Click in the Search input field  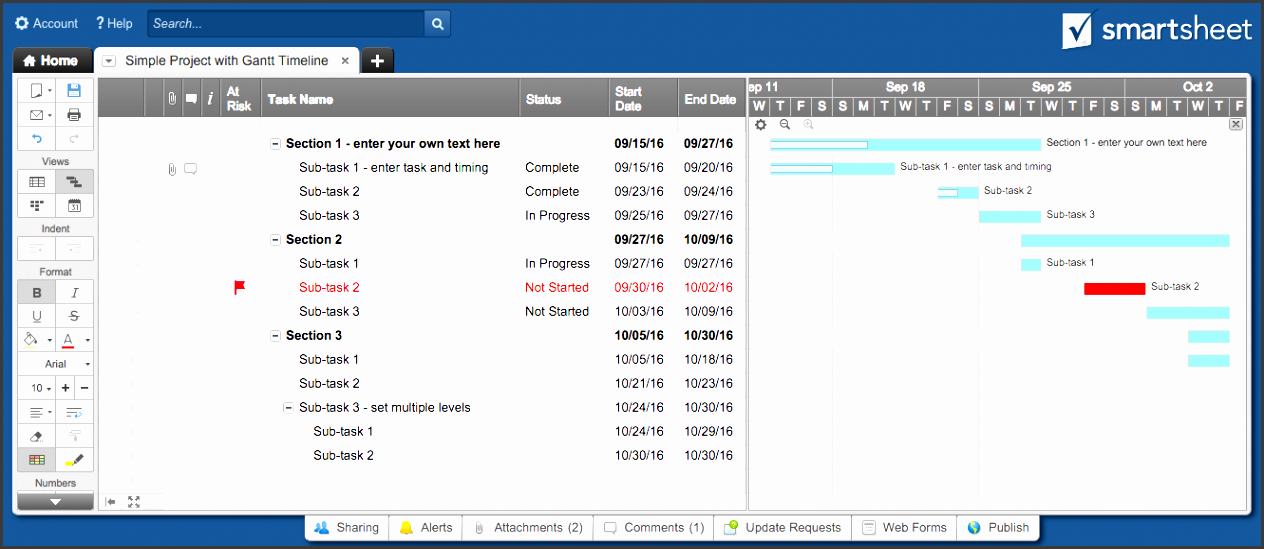pyautogui.click(x=286, y=23)
